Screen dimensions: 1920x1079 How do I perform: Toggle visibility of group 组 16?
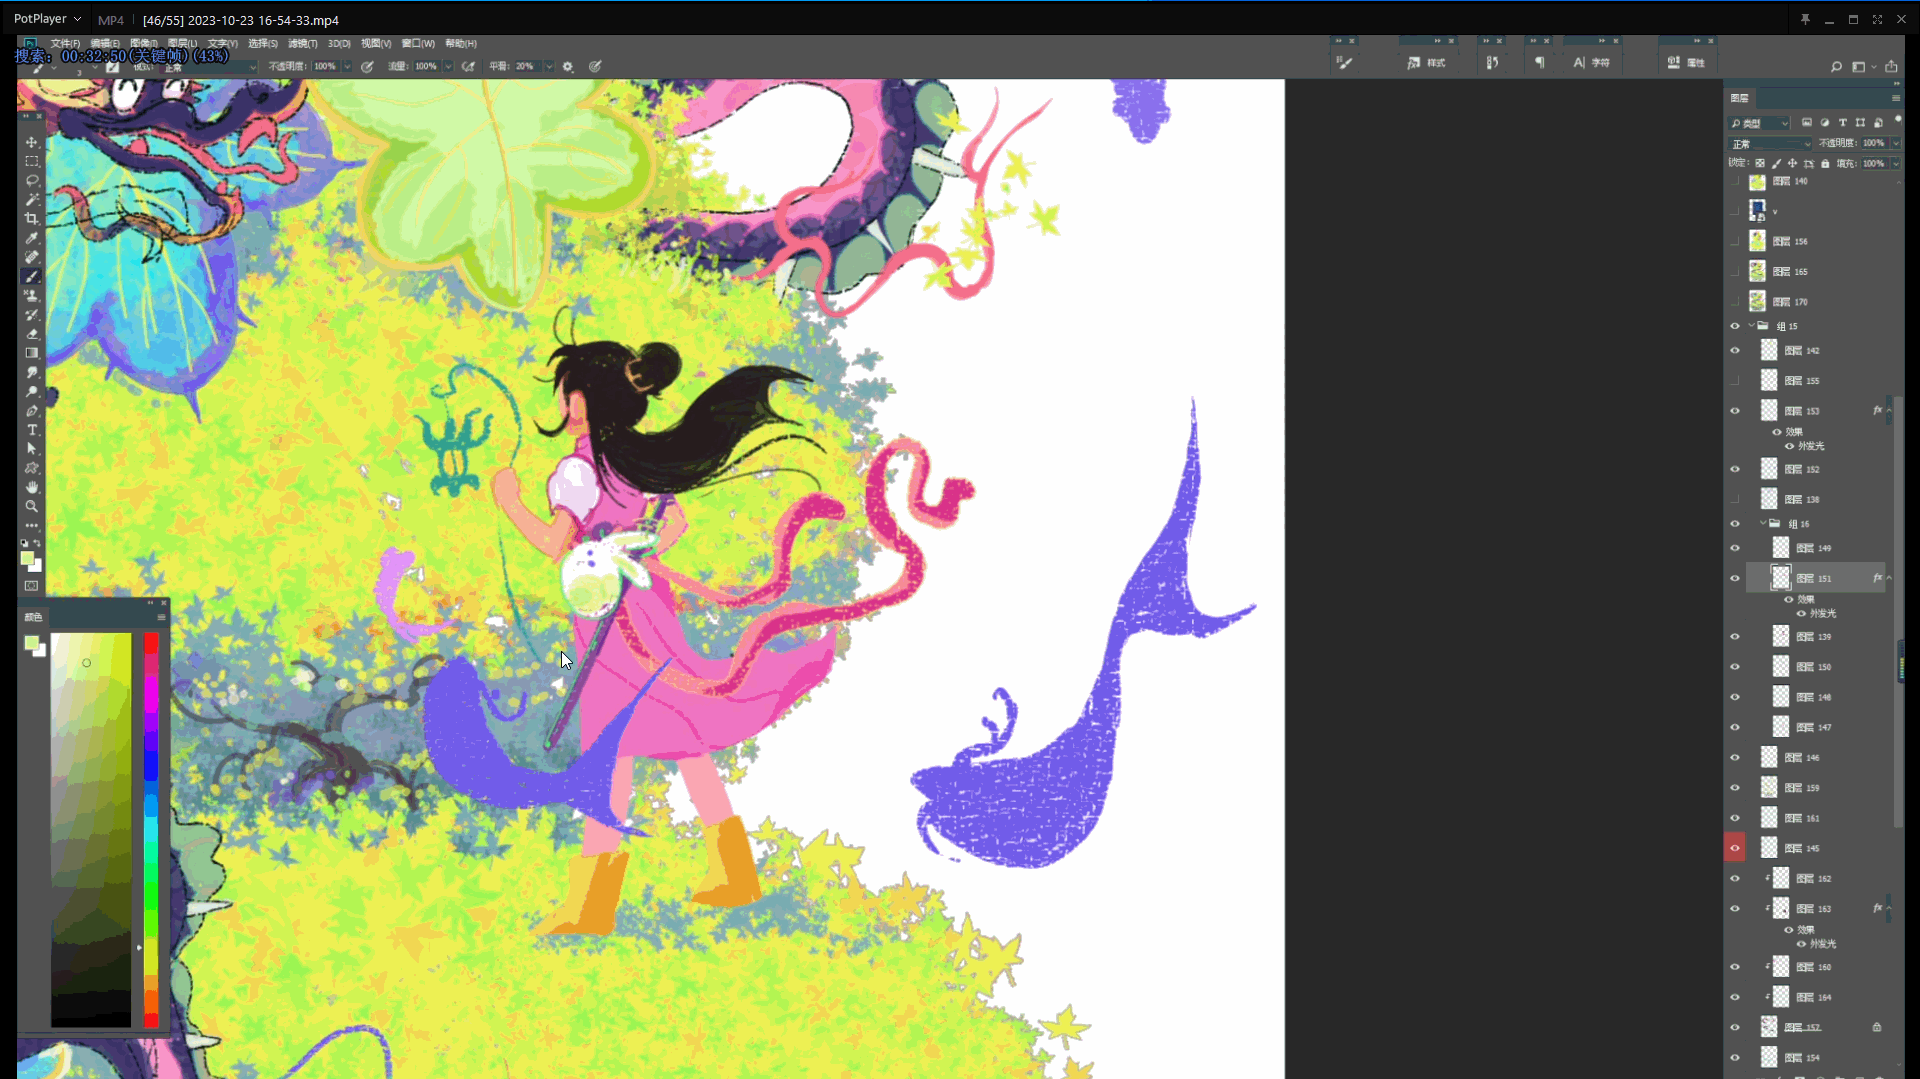click(x=1735, y=524)
